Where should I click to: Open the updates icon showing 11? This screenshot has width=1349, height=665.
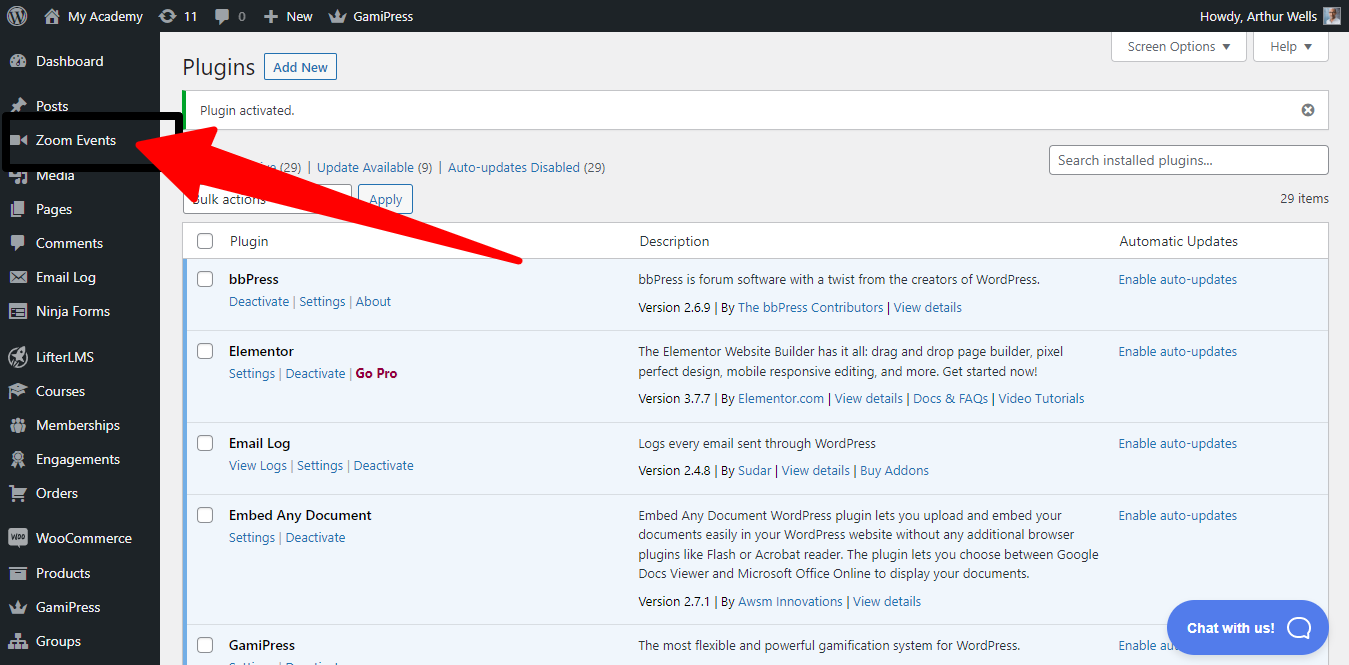(x=167, y=16)
